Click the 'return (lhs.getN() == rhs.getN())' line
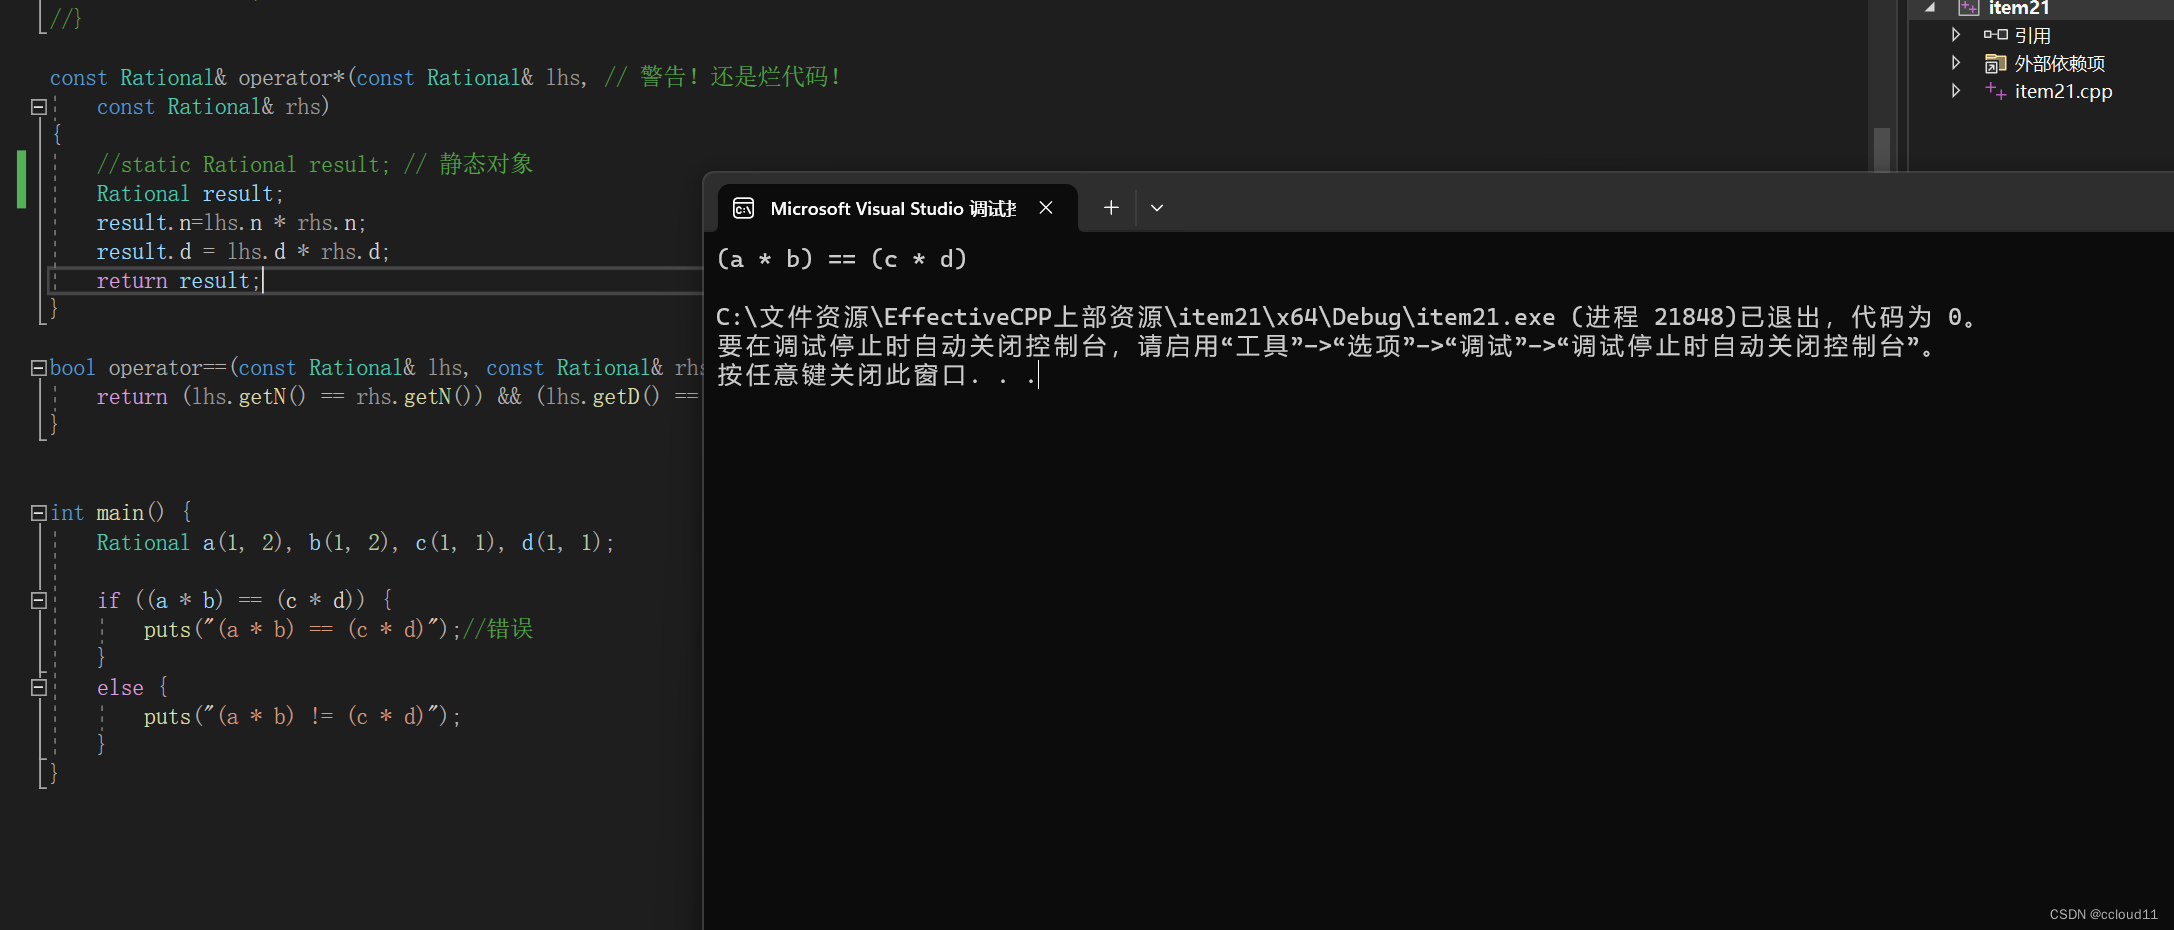 (x=398, y=397)
